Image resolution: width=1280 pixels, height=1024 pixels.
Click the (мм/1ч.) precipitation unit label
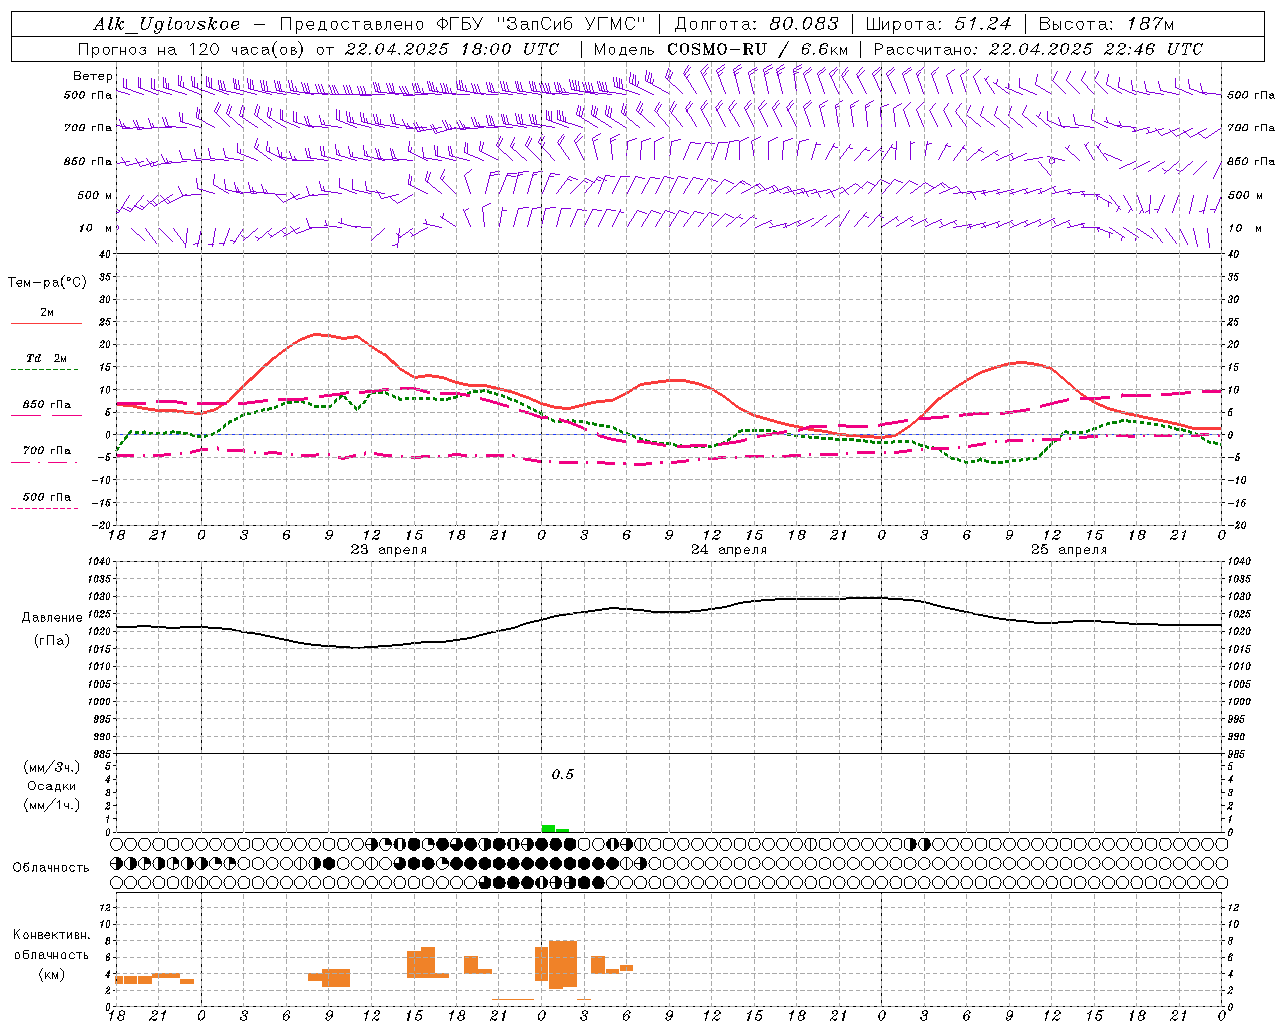click(52, 805)
